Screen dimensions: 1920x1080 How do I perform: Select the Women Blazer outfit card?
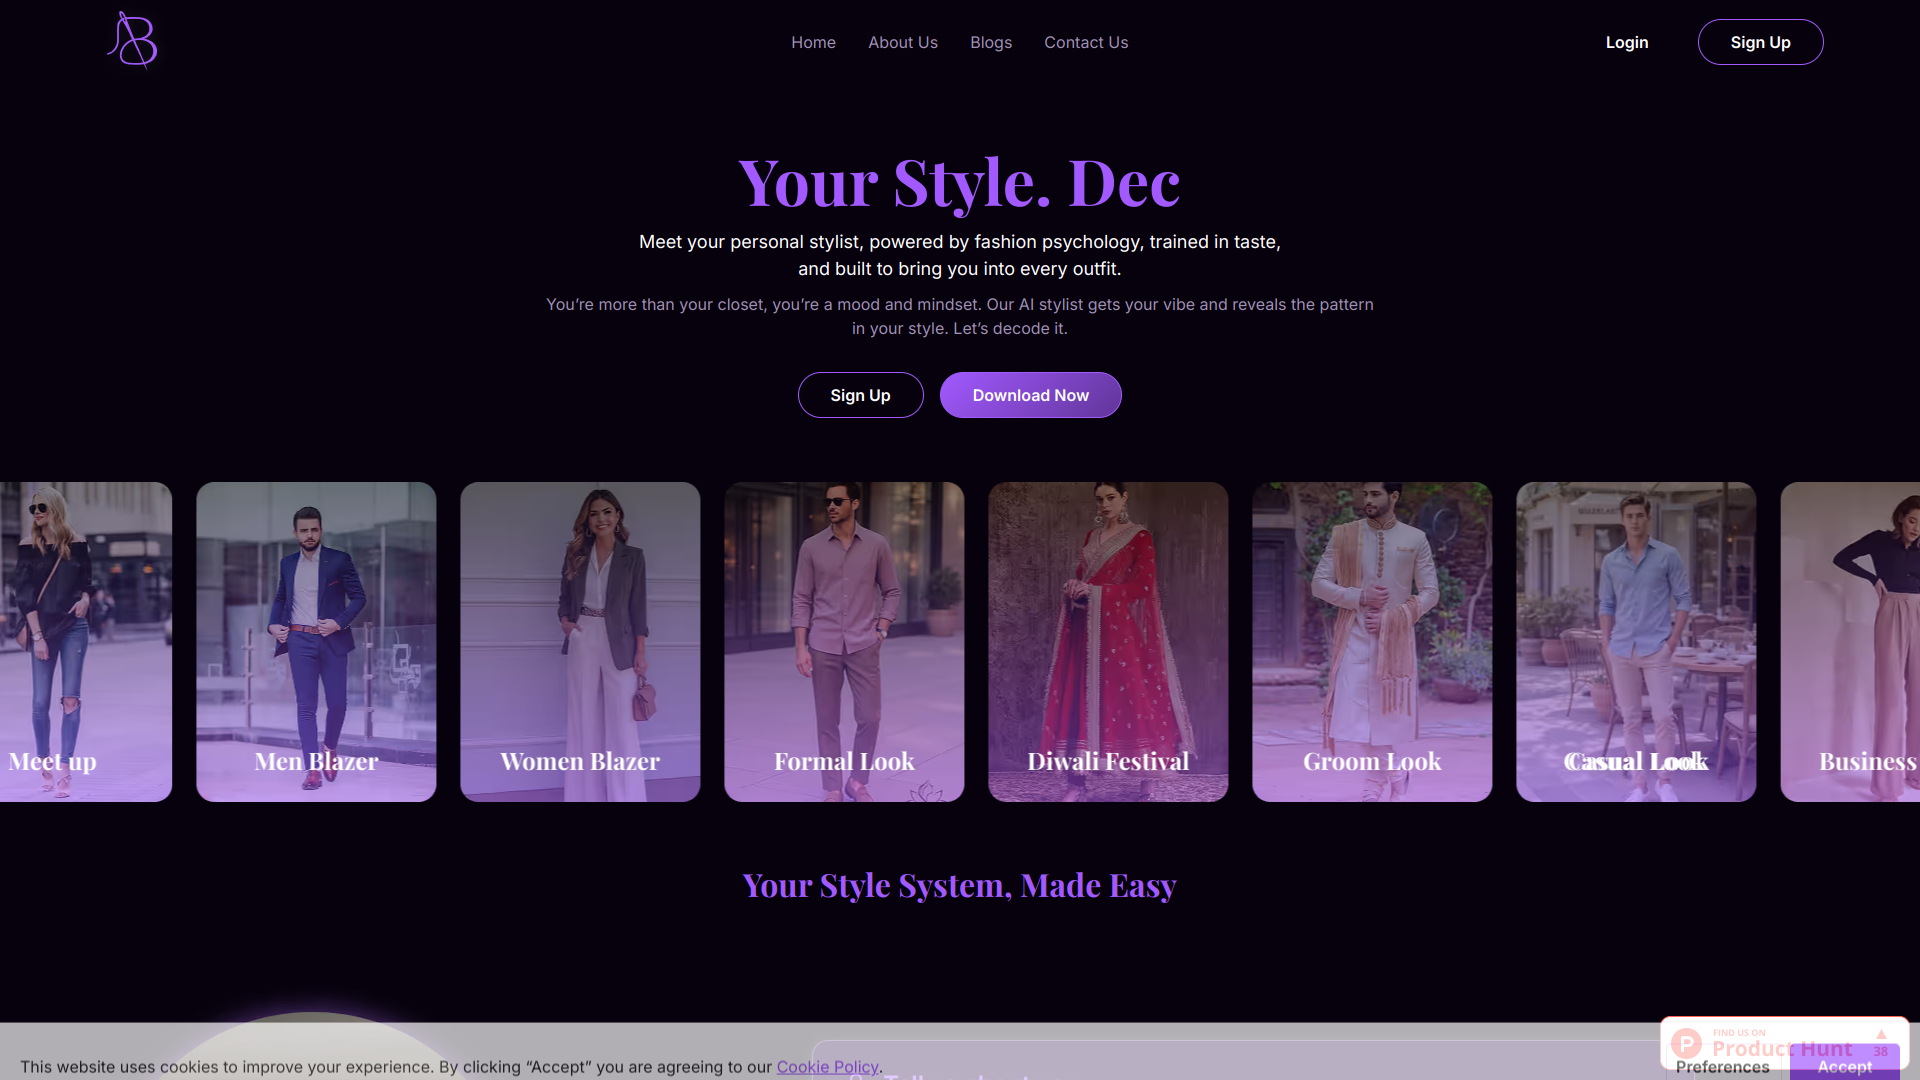pos(580,641)
